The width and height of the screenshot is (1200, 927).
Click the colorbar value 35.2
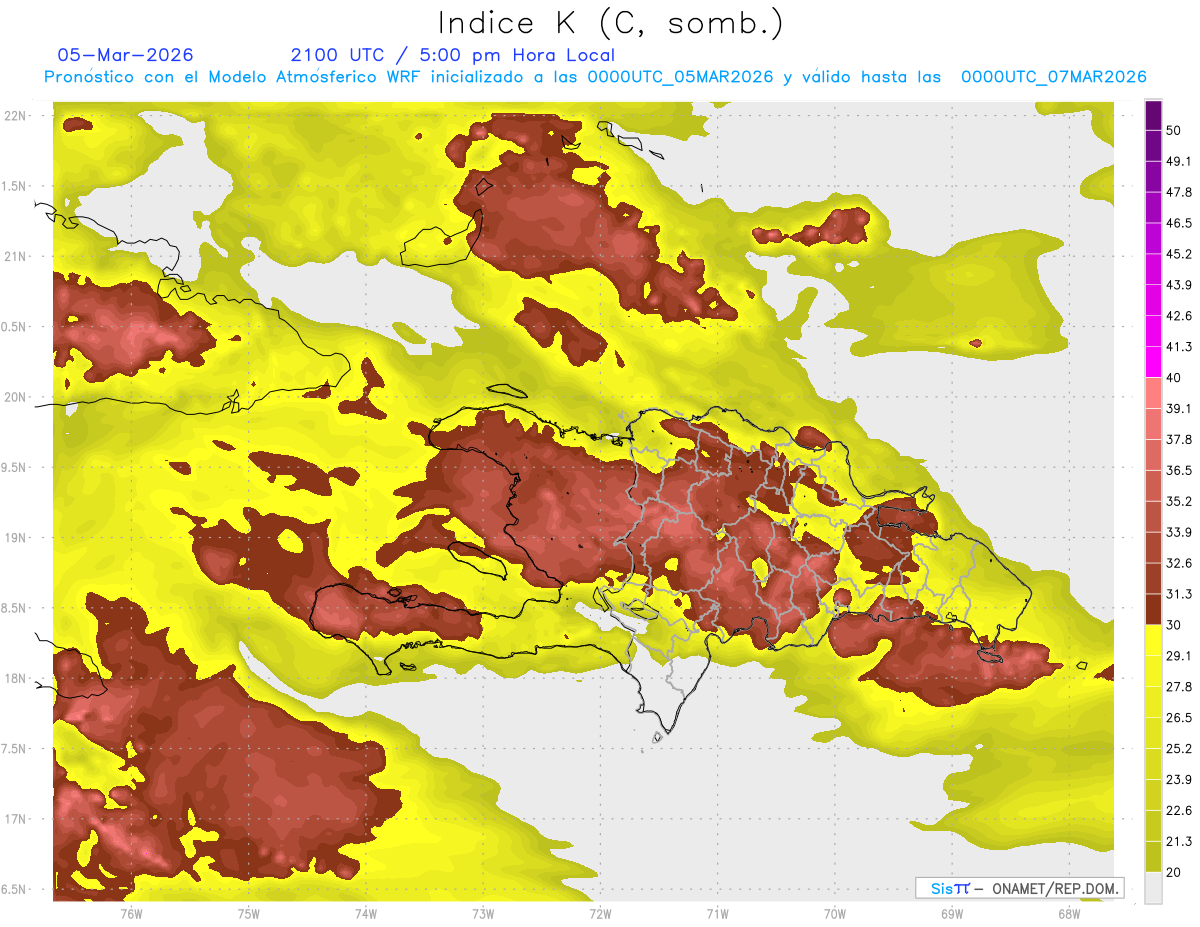point(1180,501)
